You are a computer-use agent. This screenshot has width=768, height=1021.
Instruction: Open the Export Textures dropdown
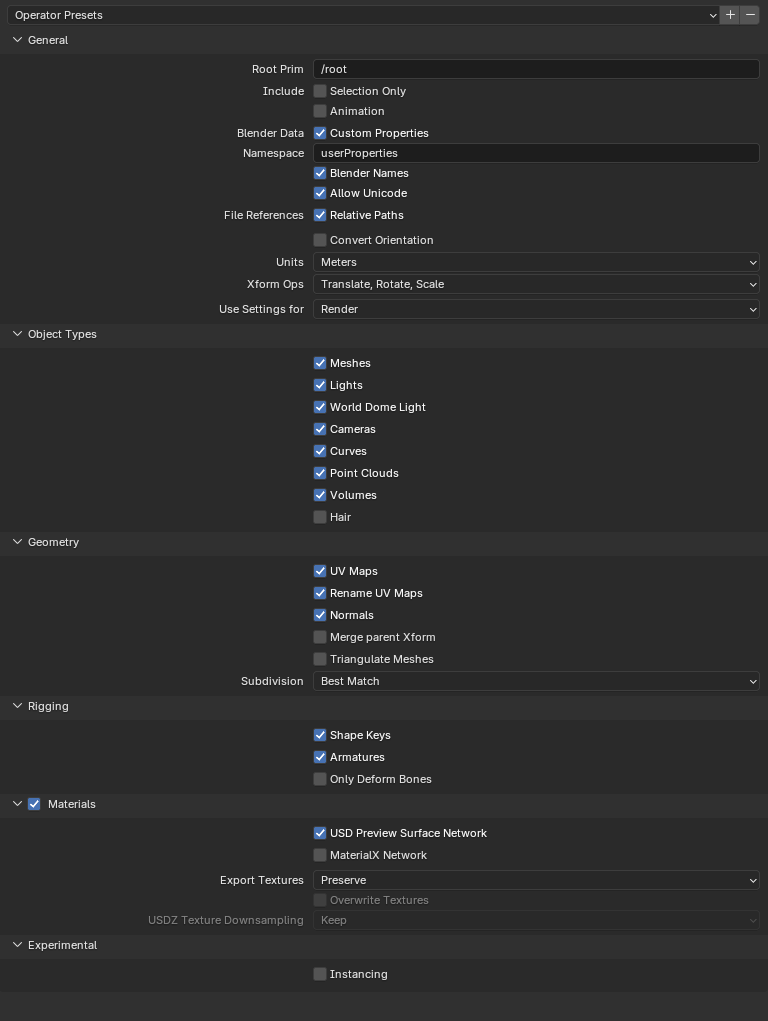pos(536,880)
